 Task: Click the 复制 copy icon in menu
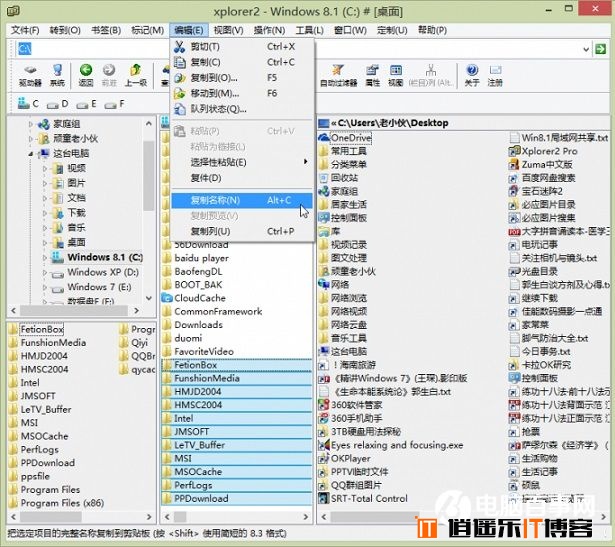[x=179, y=62]
